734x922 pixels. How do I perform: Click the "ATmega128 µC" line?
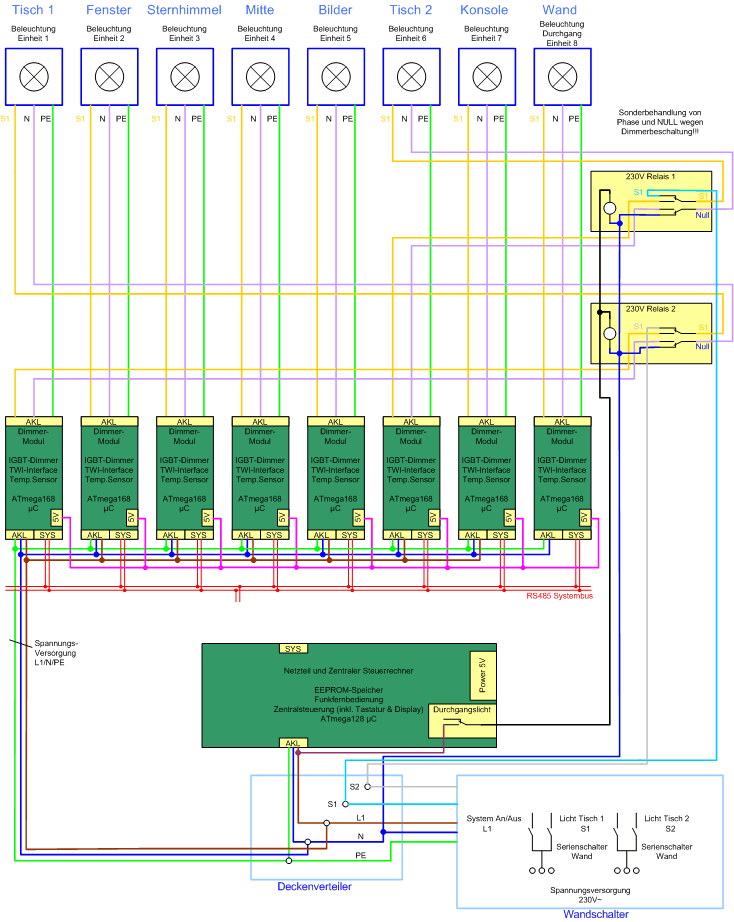click(348, 719)
